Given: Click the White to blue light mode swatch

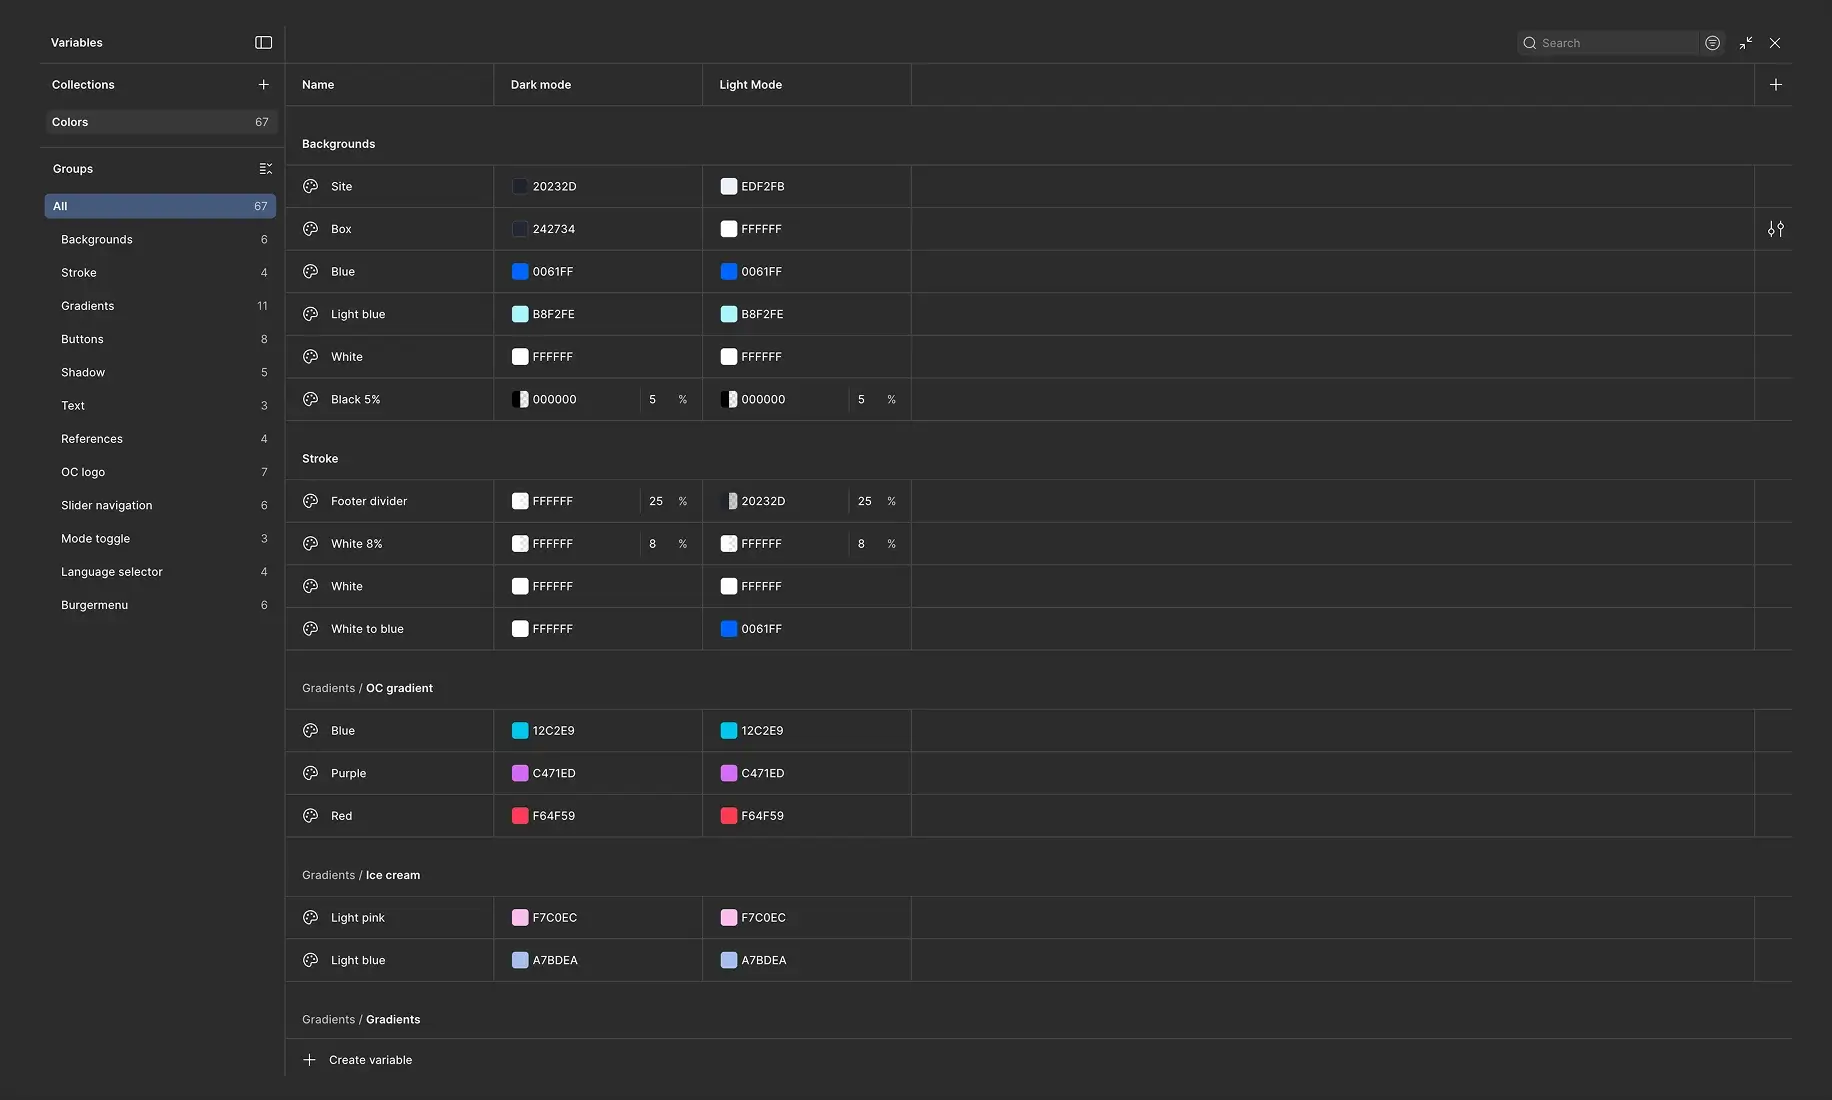Looking at the screenshot, I should (x=729, y=629).
